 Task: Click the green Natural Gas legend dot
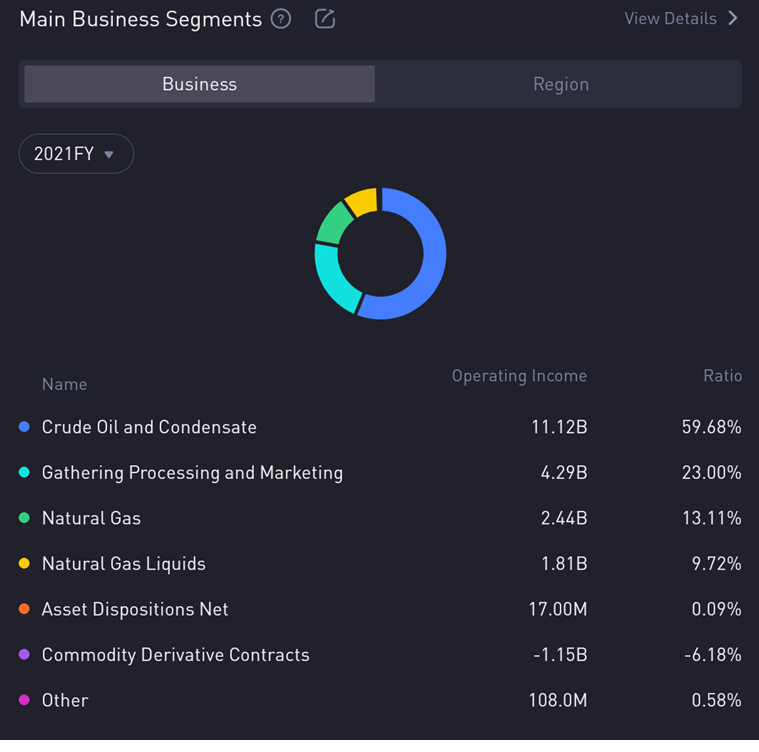(25, 518)
